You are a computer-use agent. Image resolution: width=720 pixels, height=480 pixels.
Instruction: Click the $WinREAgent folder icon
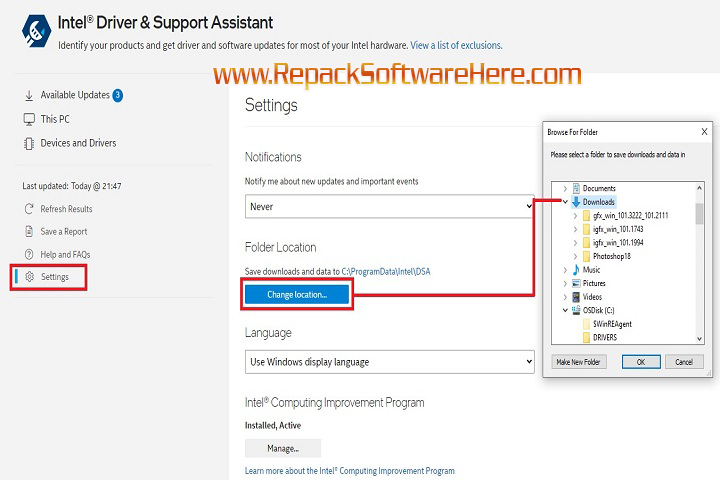click(586, 324)
